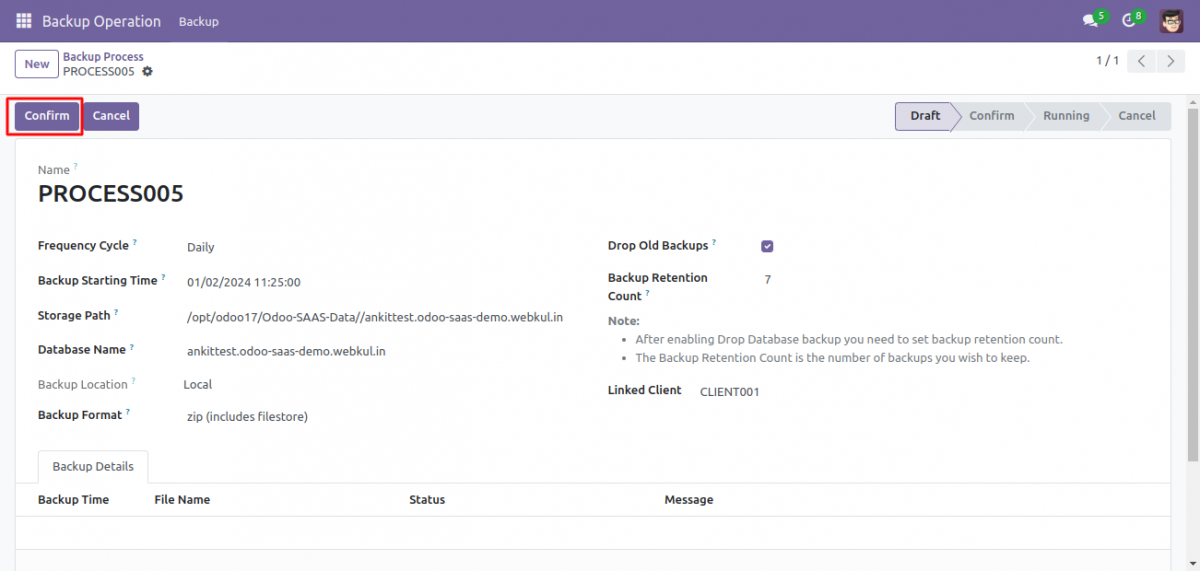Screen dimensions: 1200x571
Task: Open the Linked Client CLIENT001 field
Action: pos(730,392)
